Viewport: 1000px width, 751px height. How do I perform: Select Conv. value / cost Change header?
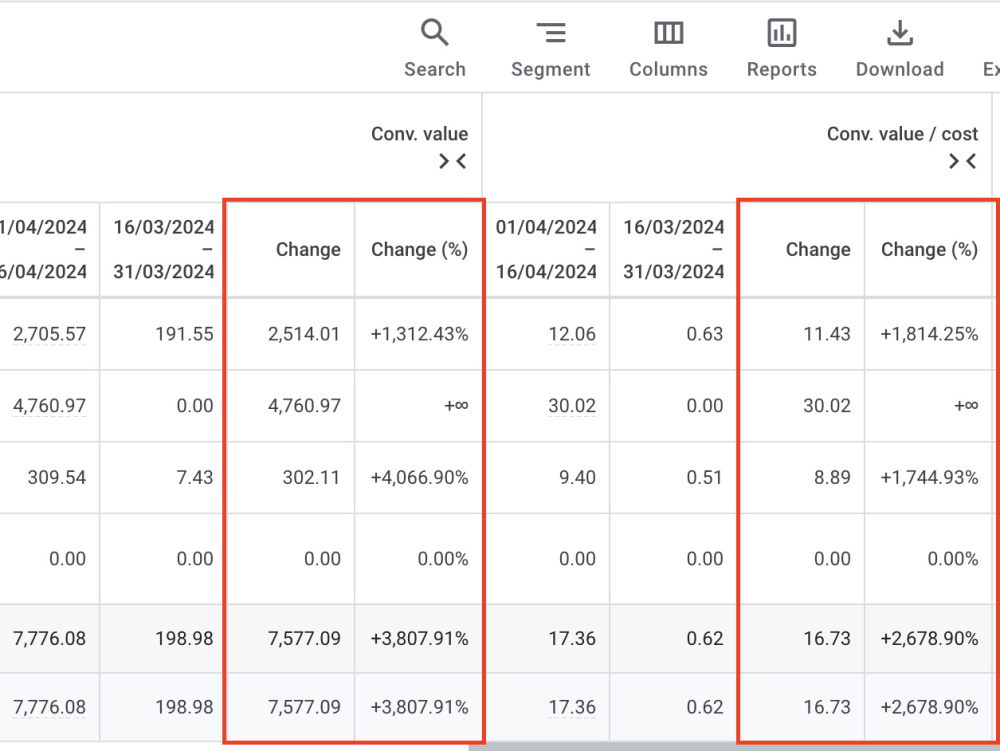point(818,249)
